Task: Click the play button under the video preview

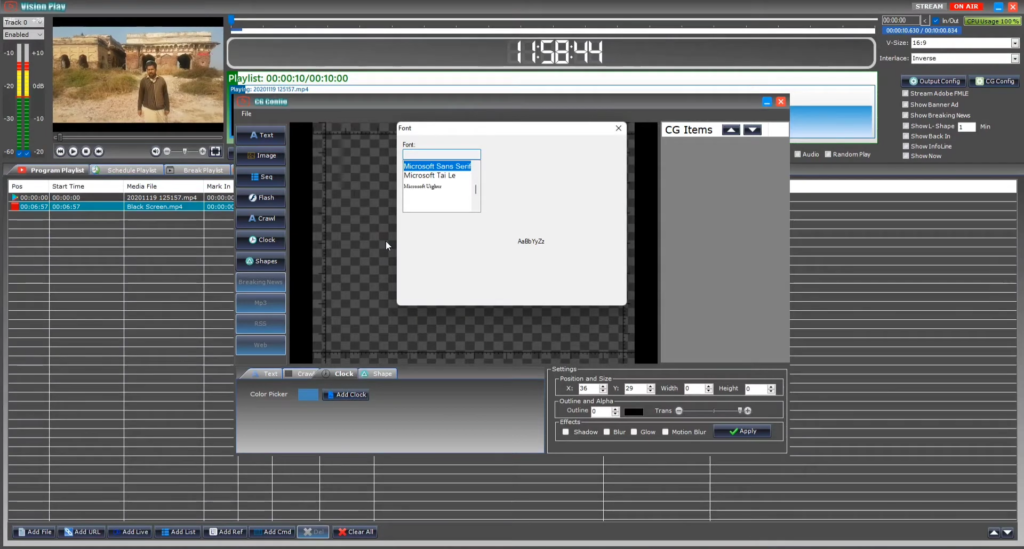Action: (x=73, y=151)
